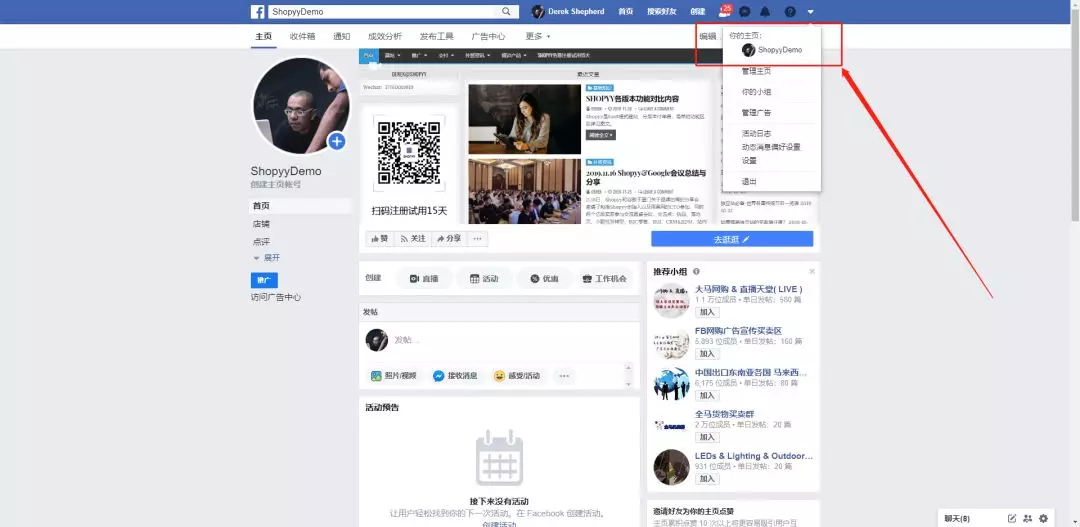
Task: Collapse the account dropdown arrow in top bar
Action: [x=811, y=12]
